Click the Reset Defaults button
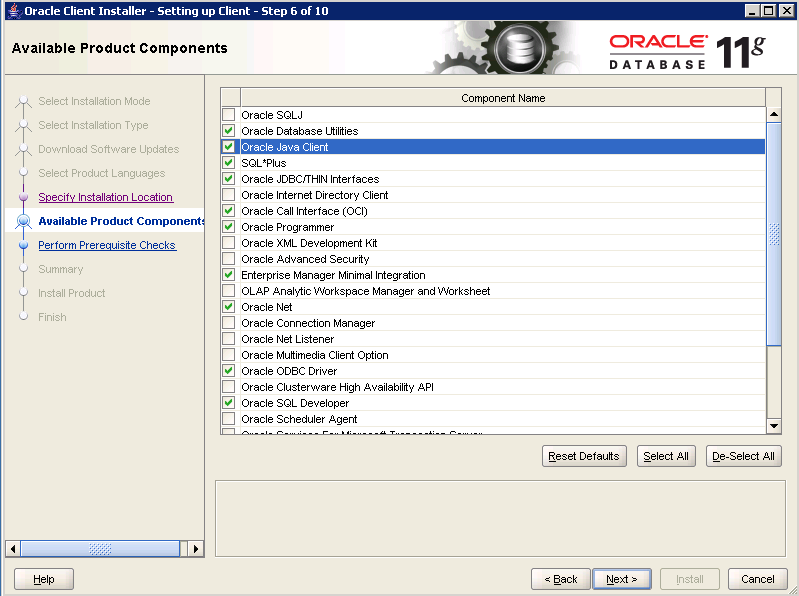This screenshot has width=799, height=596. tap(584, 456)
